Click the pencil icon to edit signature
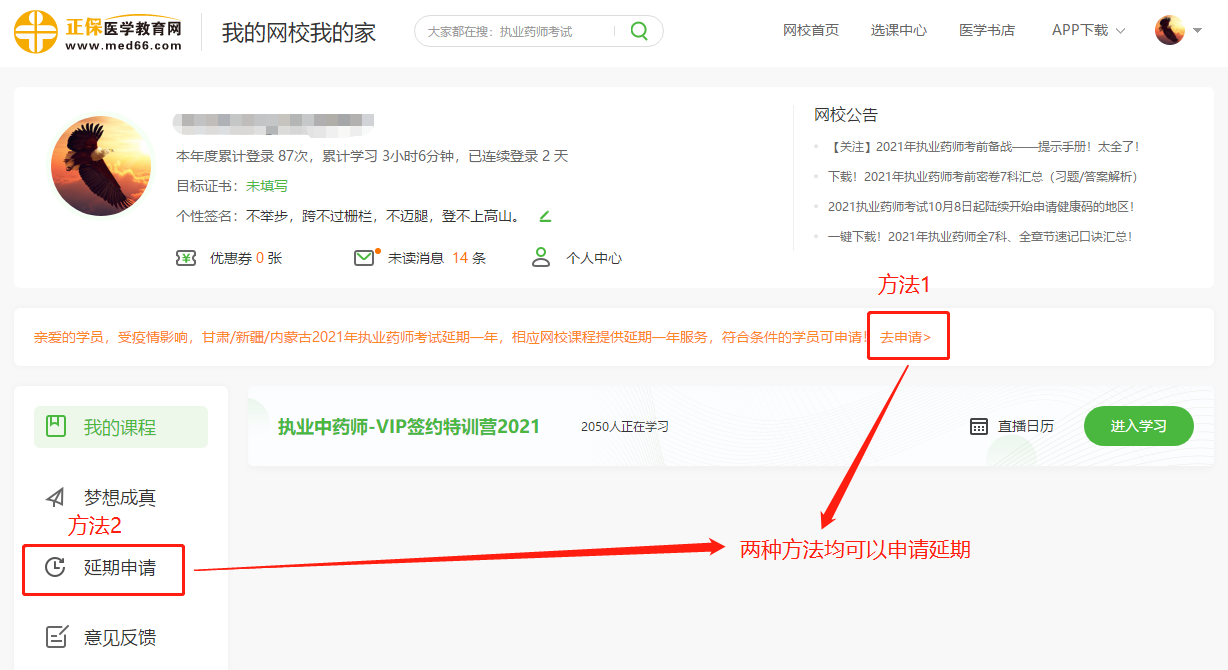 coord(545,216)
